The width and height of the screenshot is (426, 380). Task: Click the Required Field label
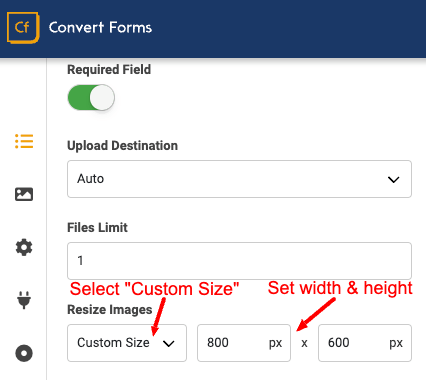pyautogui.click(x=109, y=70)
